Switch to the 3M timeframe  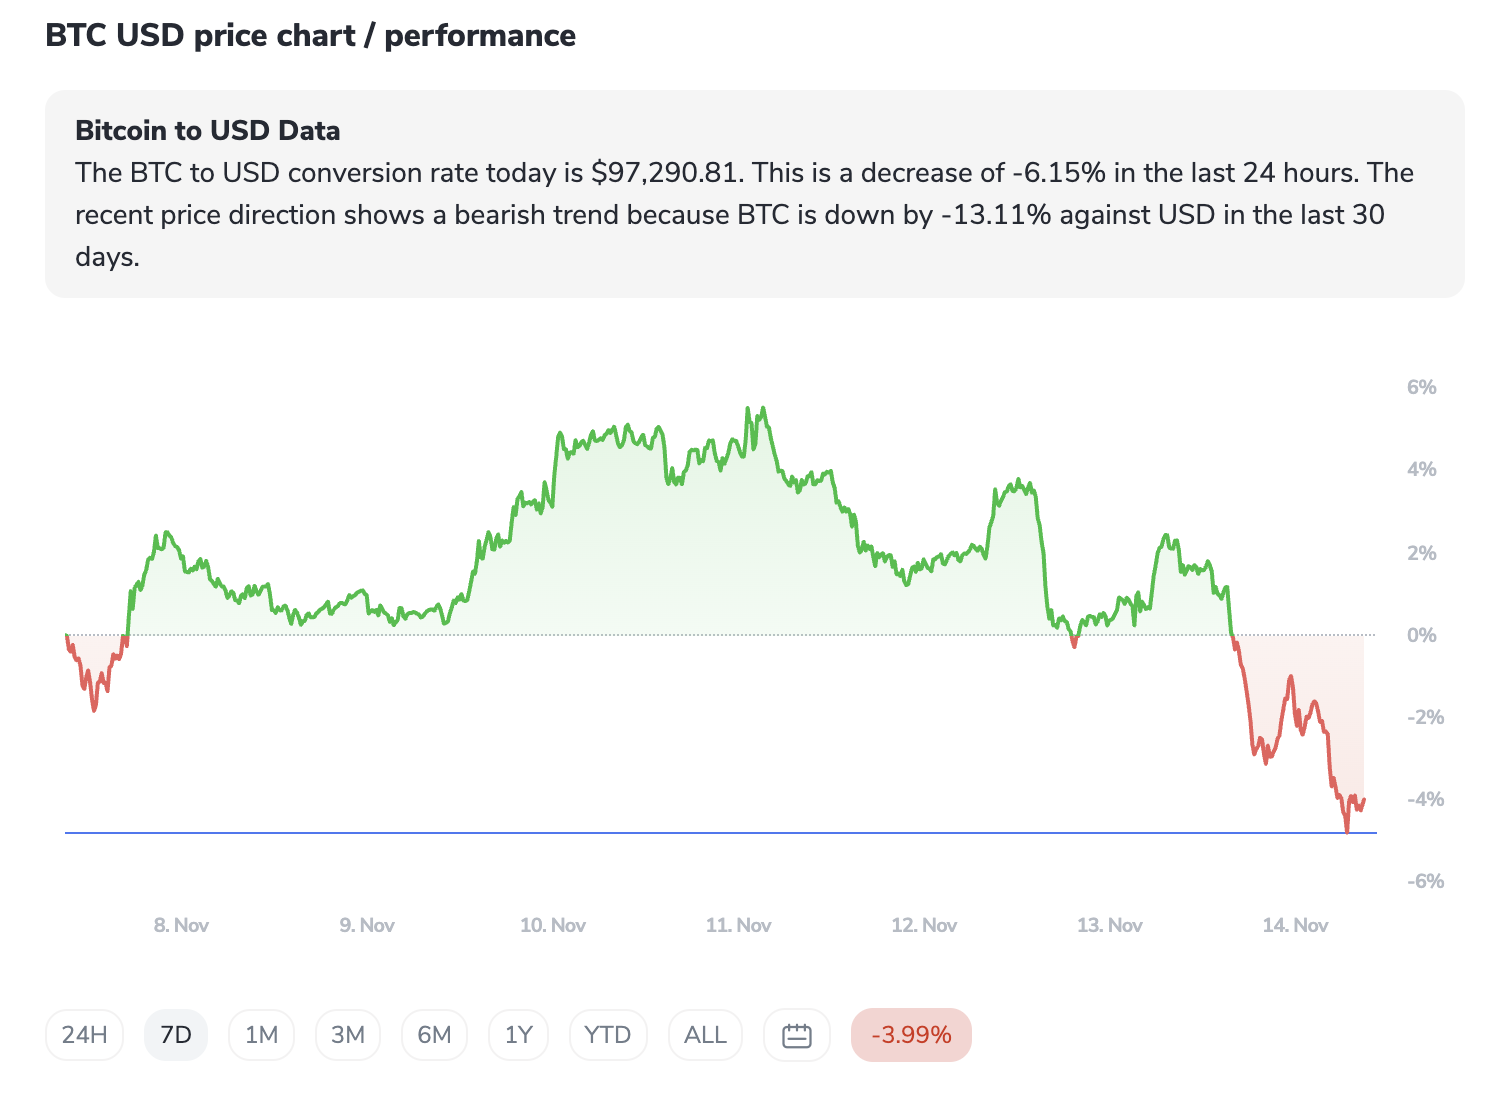coord(348,1035)
